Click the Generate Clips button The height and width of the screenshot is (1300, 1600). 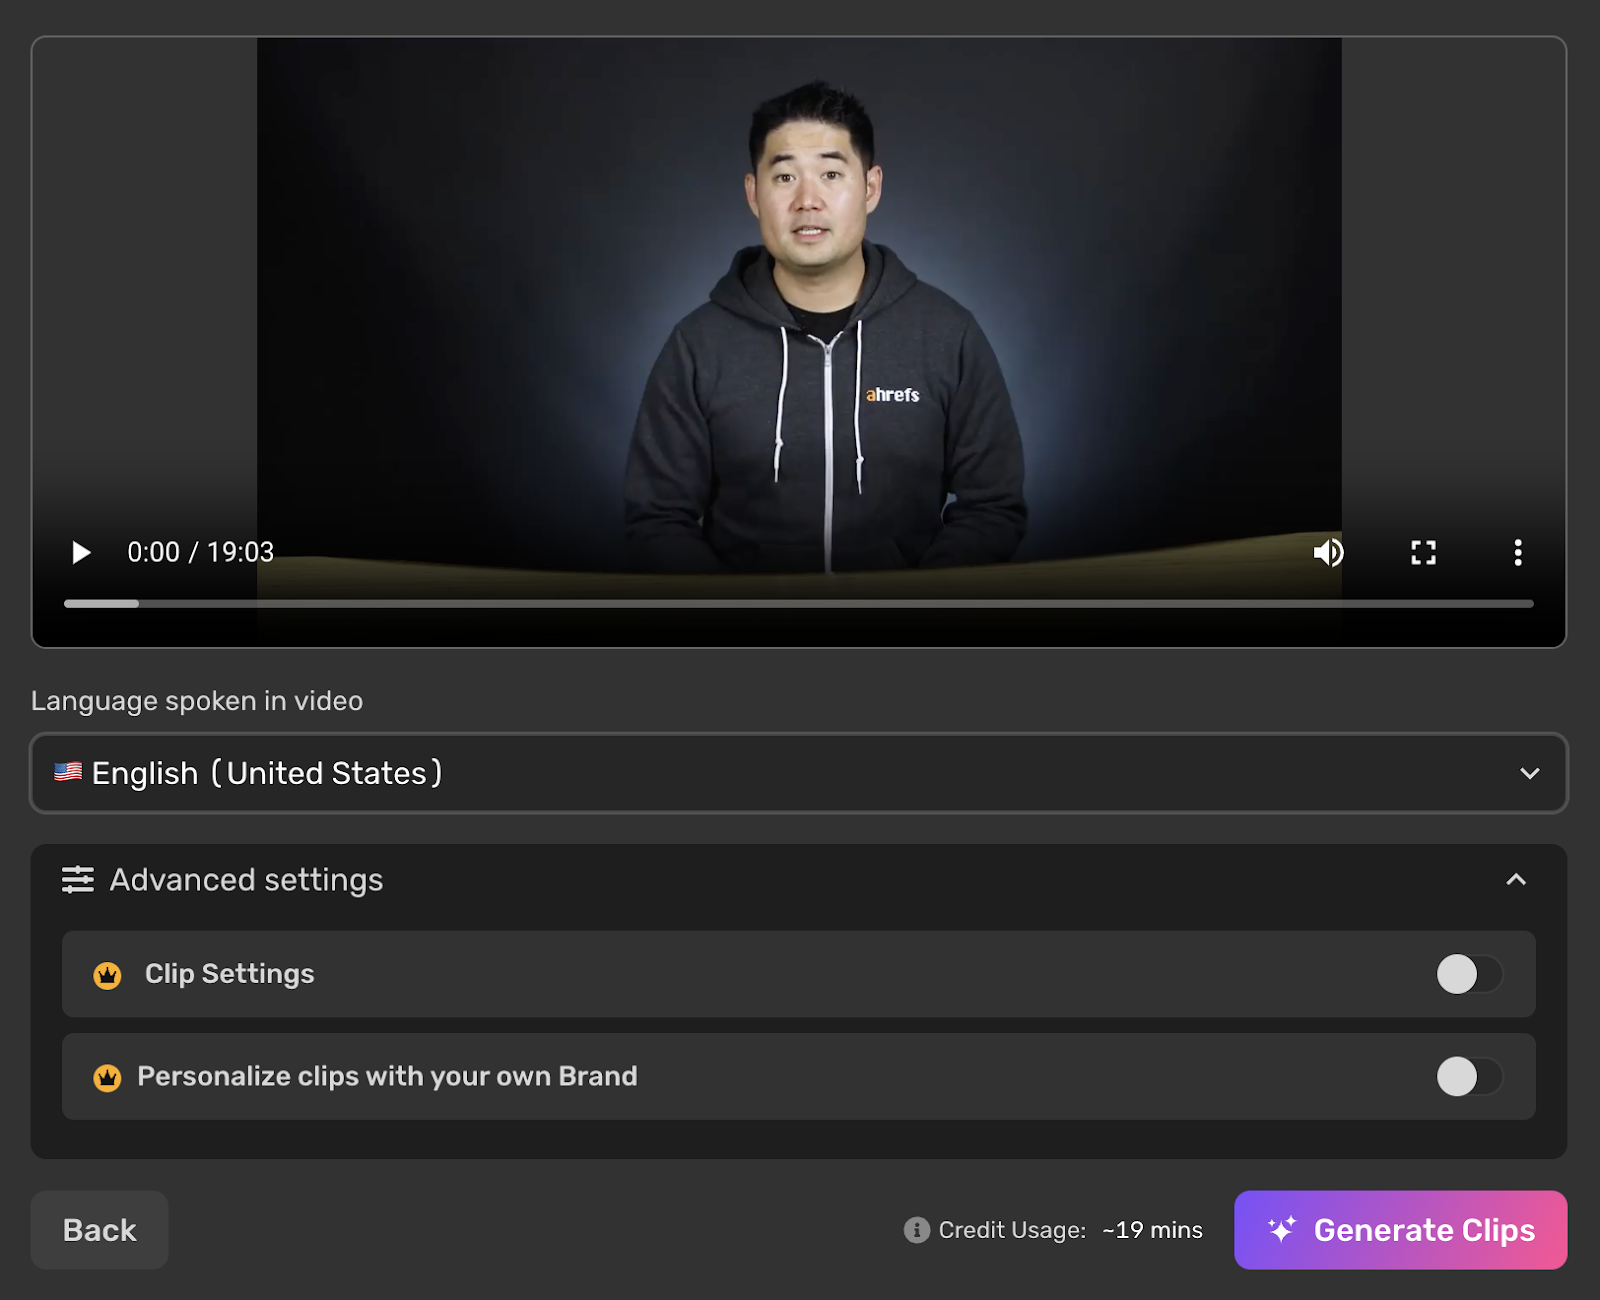click(1400, 1230)
